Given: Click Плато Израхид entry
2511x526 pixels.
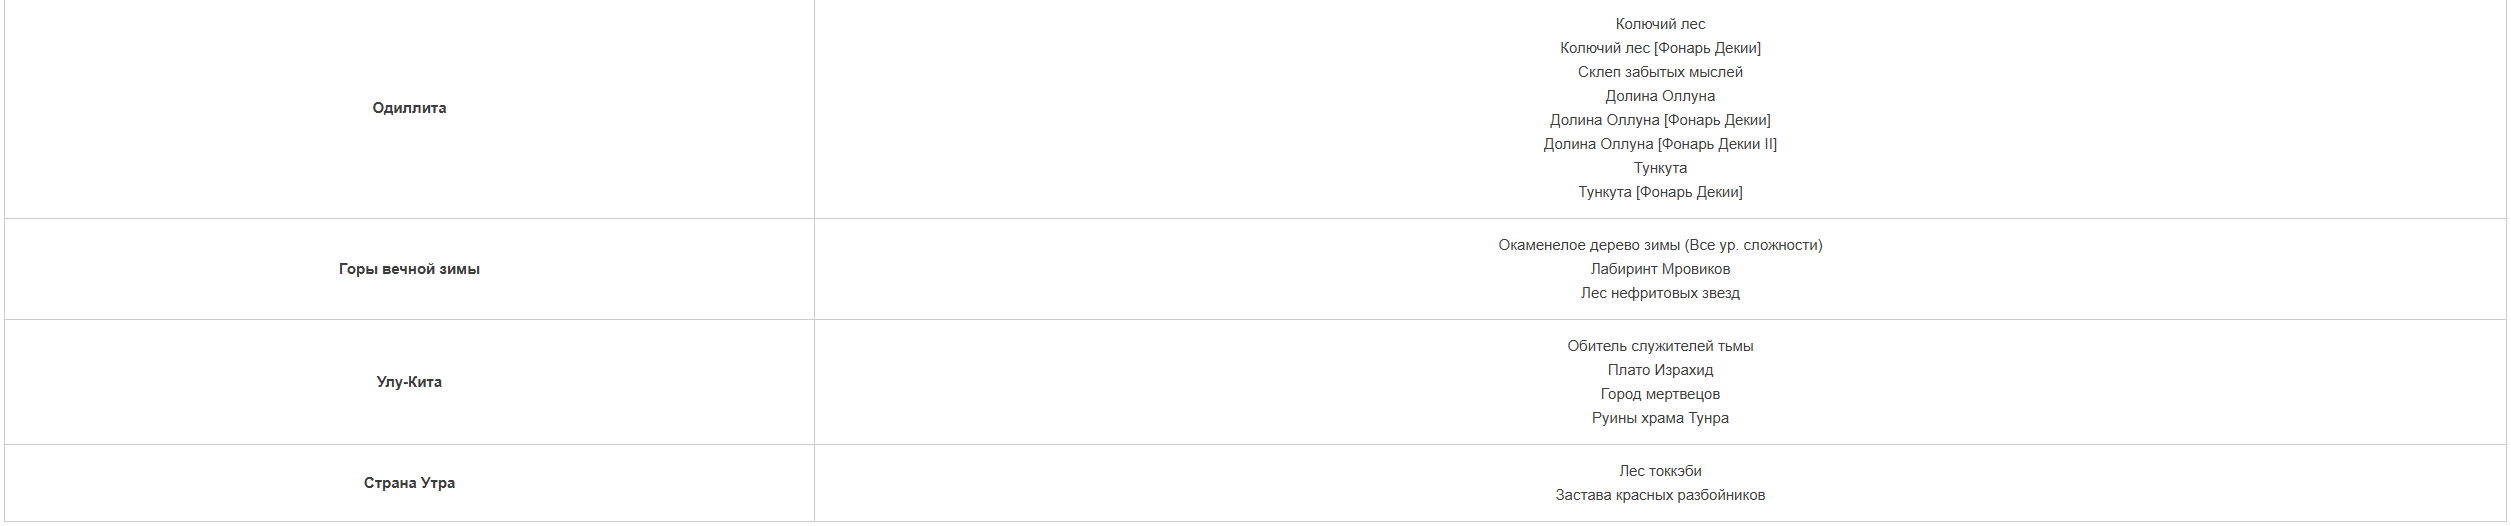Looking at the screenshot, I should point(1660,370).
